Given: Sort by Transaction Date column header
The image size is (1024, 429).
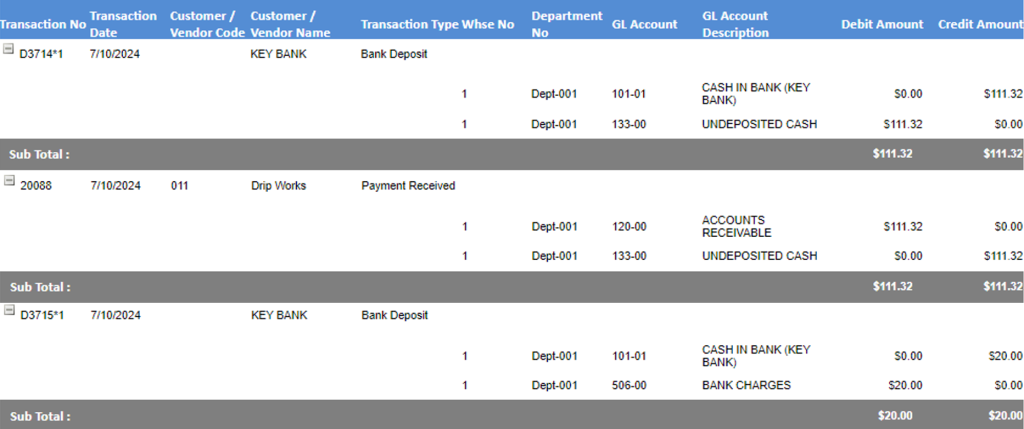Looking at the screenshot, I should (123, 24).
